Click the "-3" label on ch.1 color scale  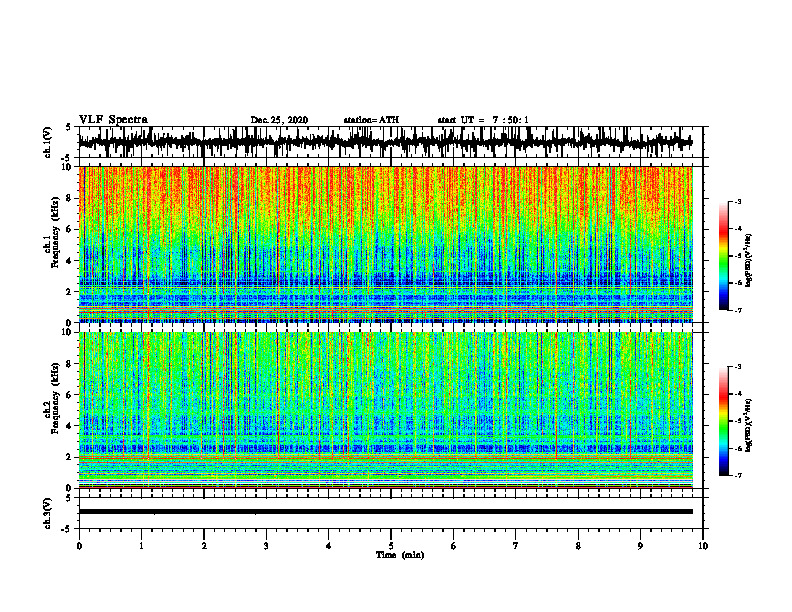tap(738, 202)
